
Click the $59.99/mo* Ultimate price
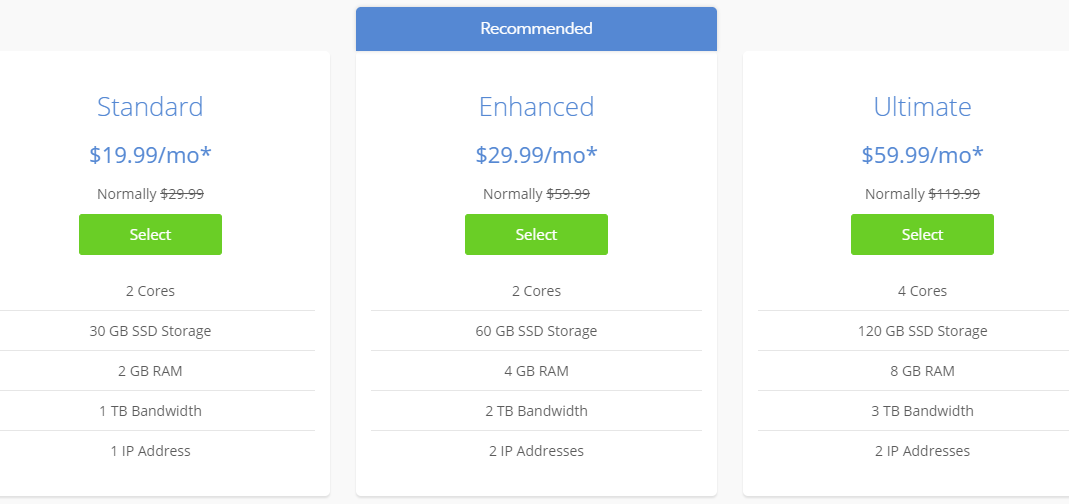pyautogui.click(x=922, y=155)
